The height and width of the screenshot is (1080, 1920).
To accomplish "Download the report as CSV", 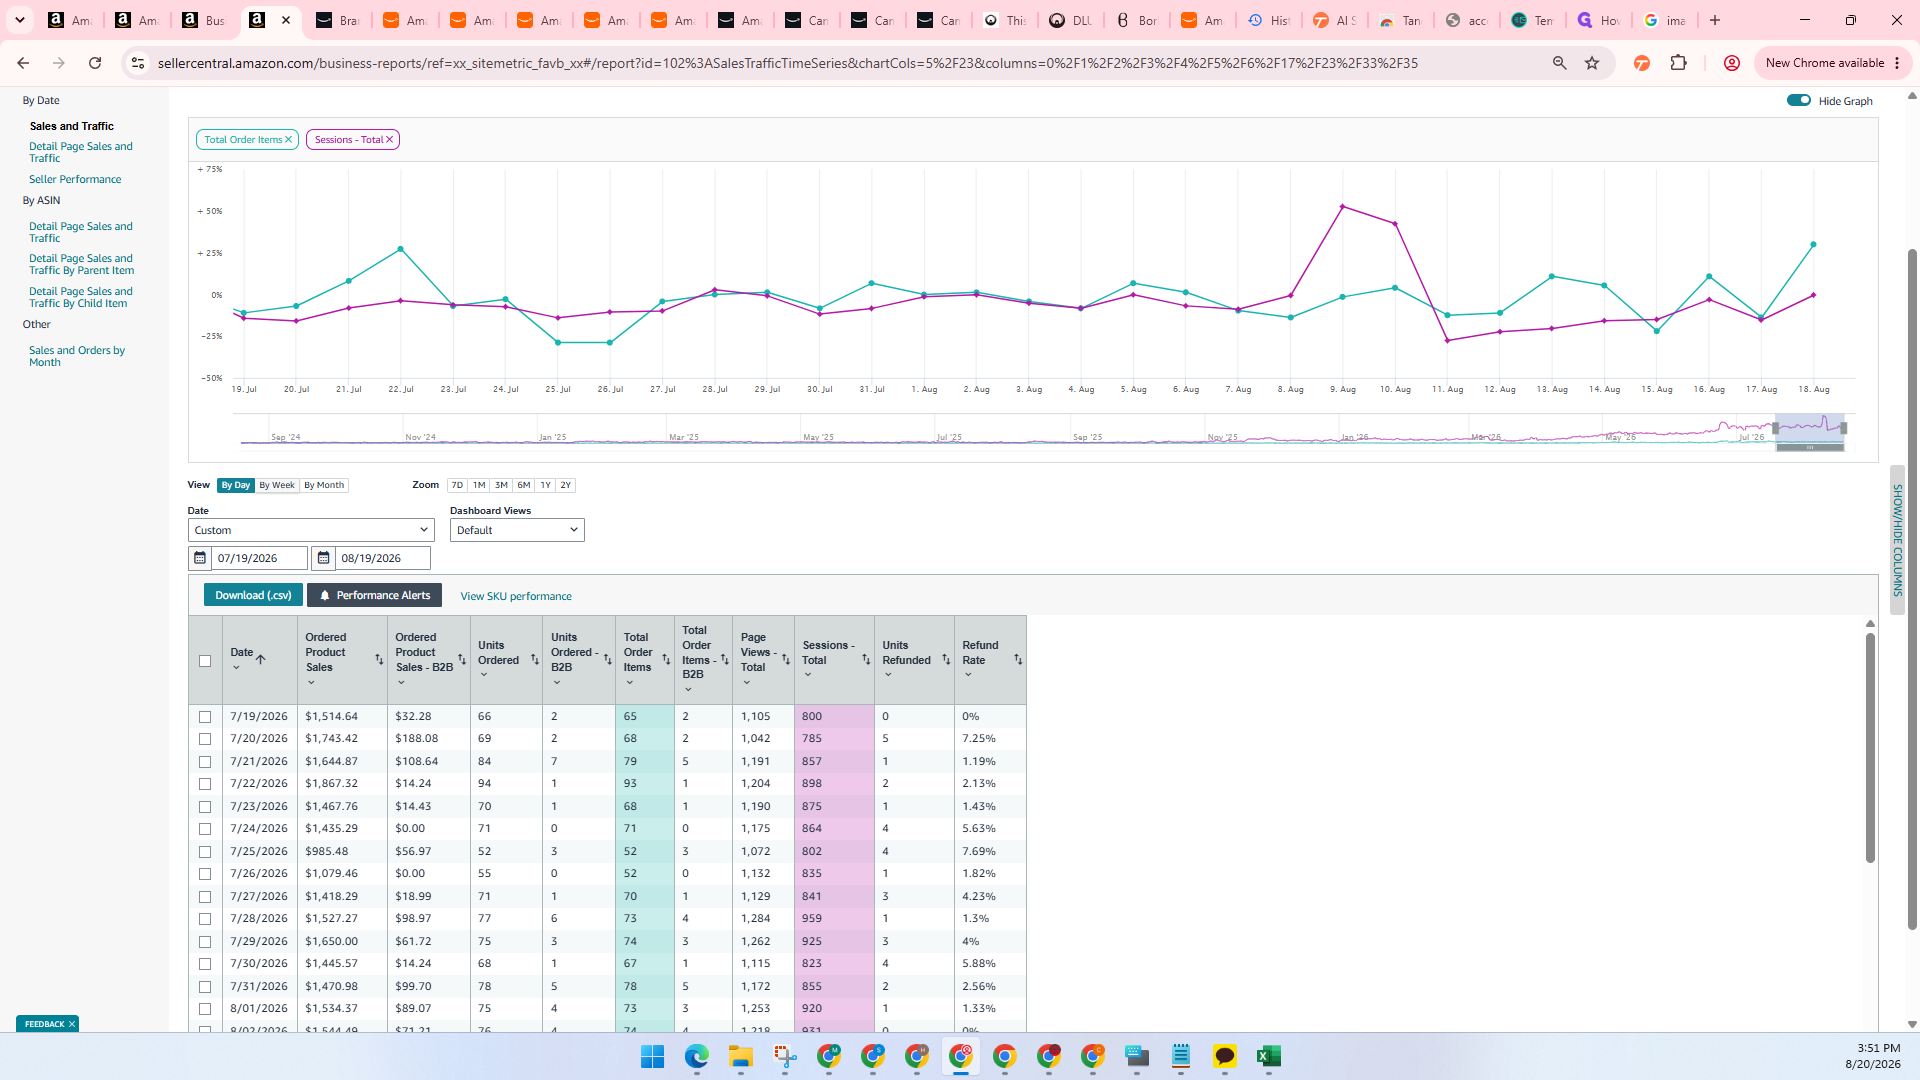I will (253, 595).
